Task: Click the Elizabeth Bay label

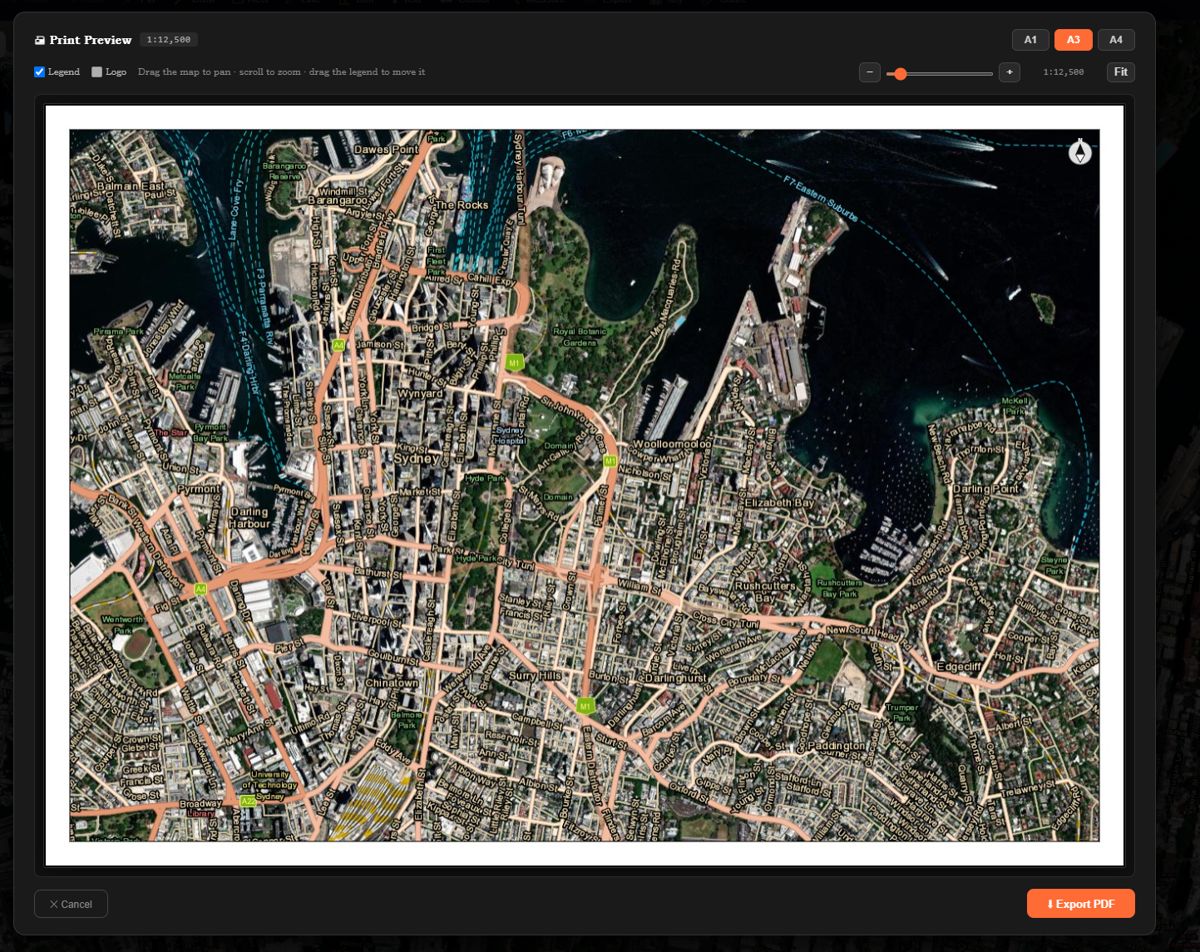Action: point(780,503)
